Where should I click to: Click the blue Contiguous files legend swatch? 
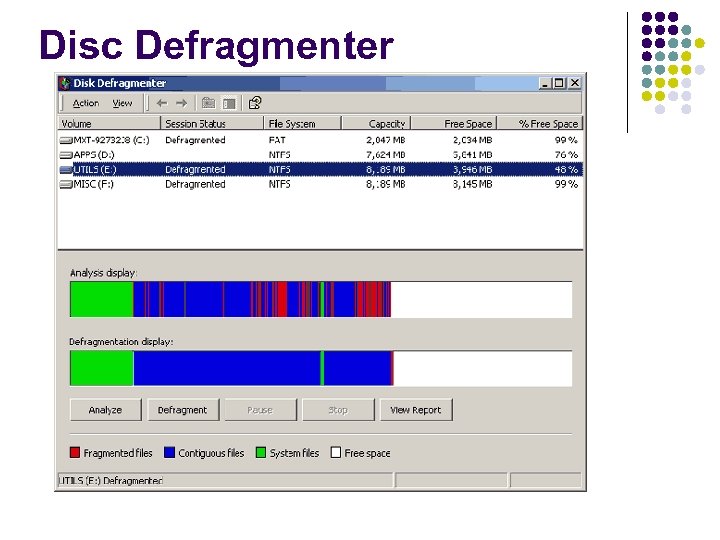click(169, 452)
